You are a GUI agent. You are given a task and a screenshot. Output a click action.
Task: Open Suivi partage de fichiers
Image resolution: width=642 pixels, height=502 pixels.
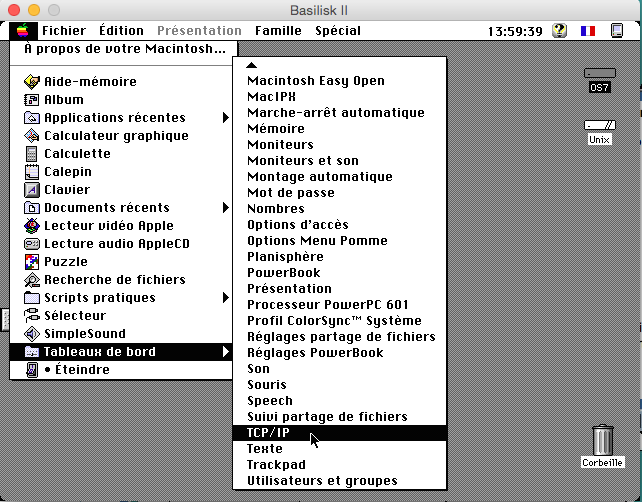339,416
